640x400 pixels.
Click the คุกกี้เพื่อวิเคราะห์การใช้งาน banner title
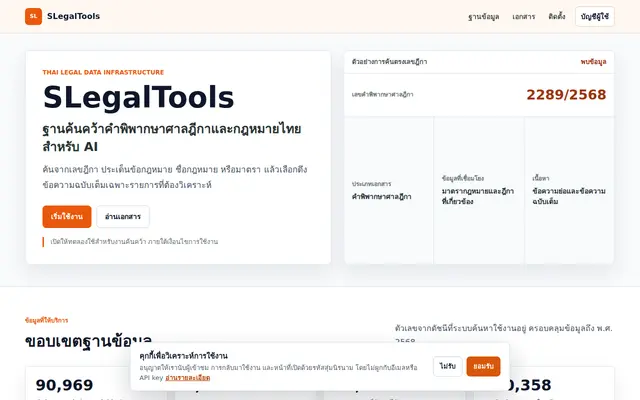click(x=183, y=356)
